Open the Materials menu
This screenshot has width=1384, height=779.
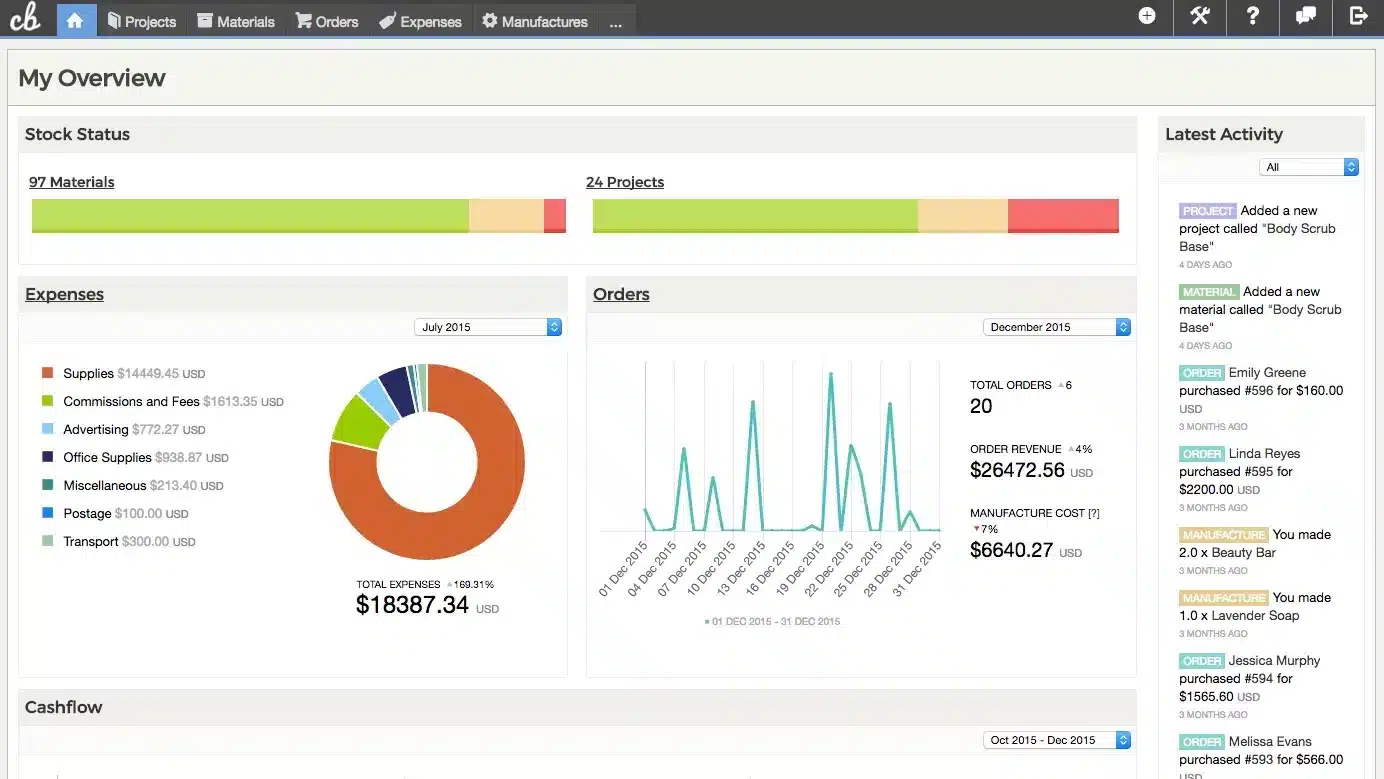(x=236, y=21)
